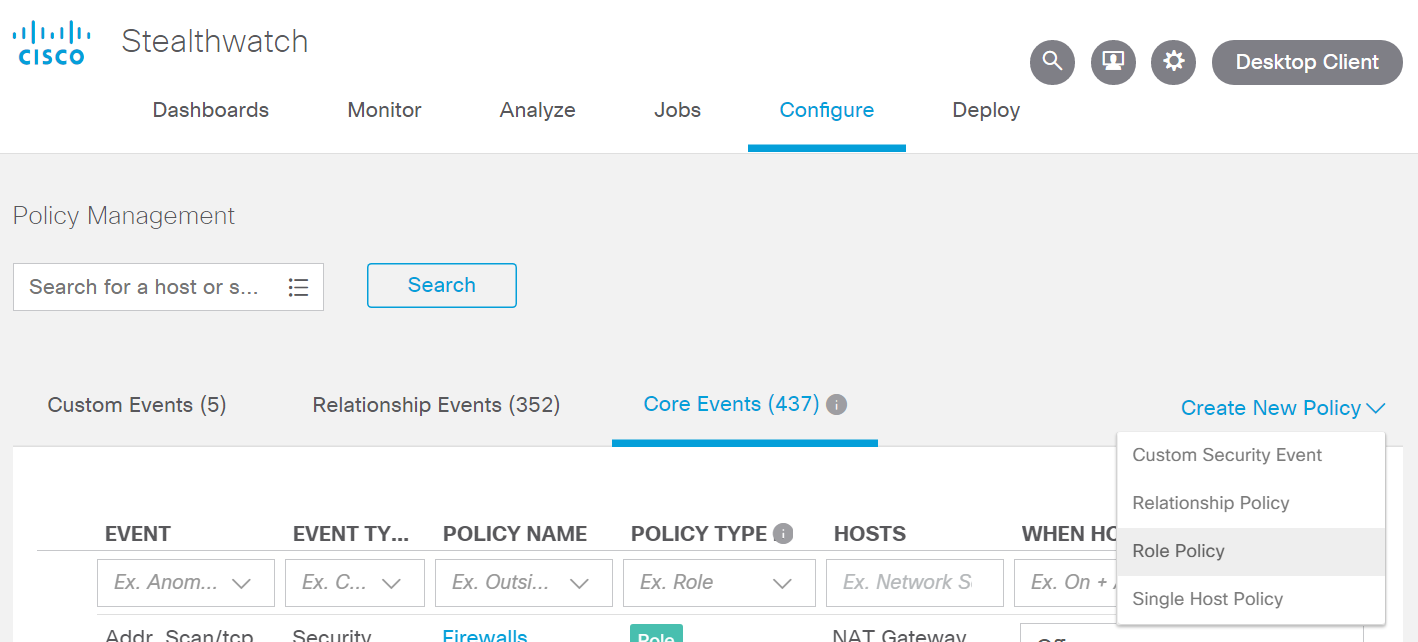Click the Hosts filter input field
The height and width of the screenshot is (642, 1418).
point(915,583)
